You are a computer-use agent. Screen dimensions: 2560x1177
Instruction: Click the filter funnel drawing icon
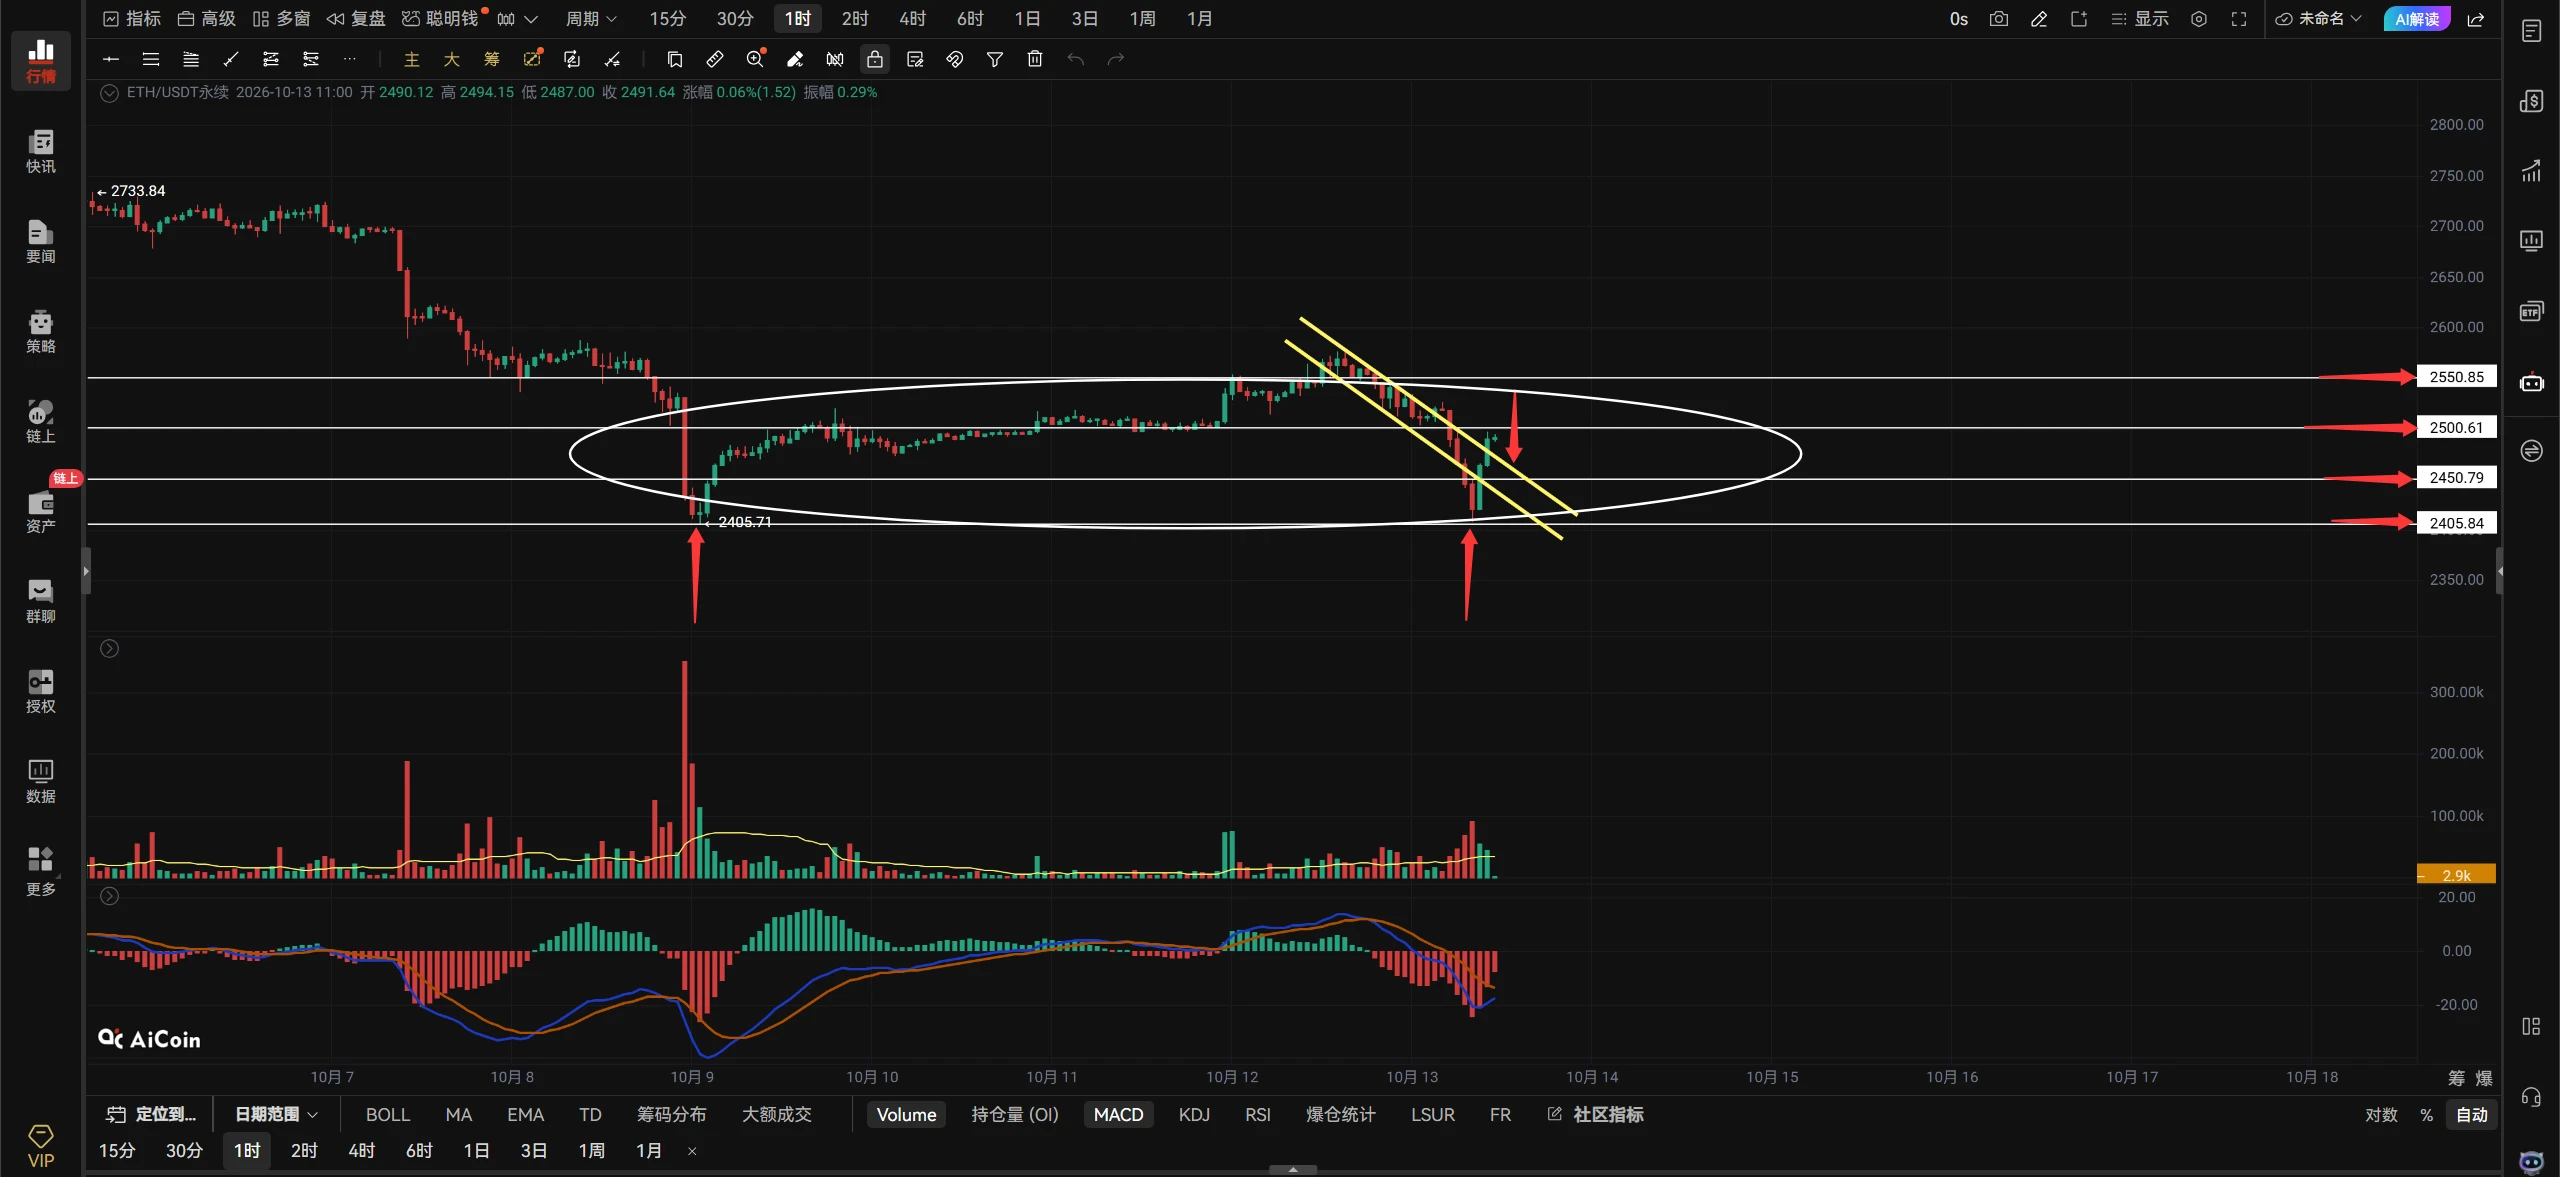(x=995, y=59)
